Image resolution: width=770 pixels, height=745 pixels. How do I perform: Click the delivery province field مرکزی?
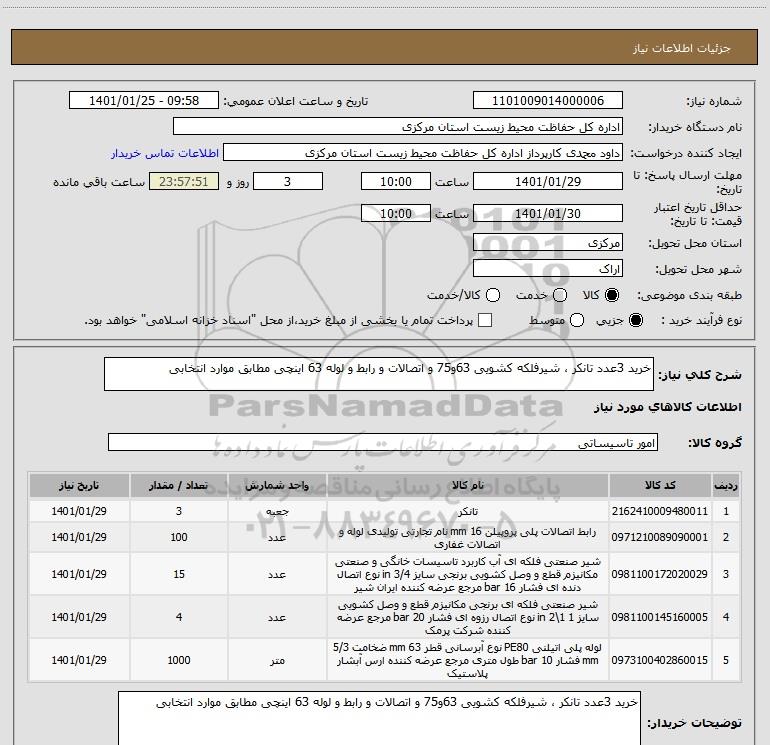[x=548, y=243]
